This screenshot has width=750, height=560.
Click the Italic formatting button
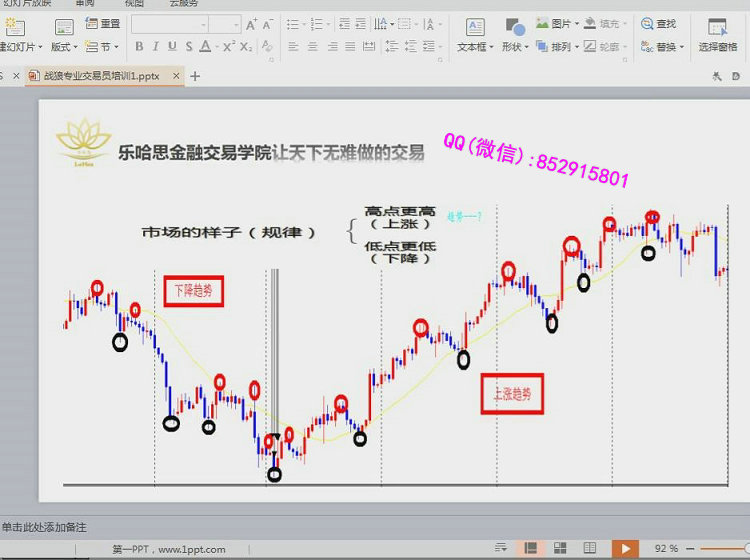pos(155,46)
